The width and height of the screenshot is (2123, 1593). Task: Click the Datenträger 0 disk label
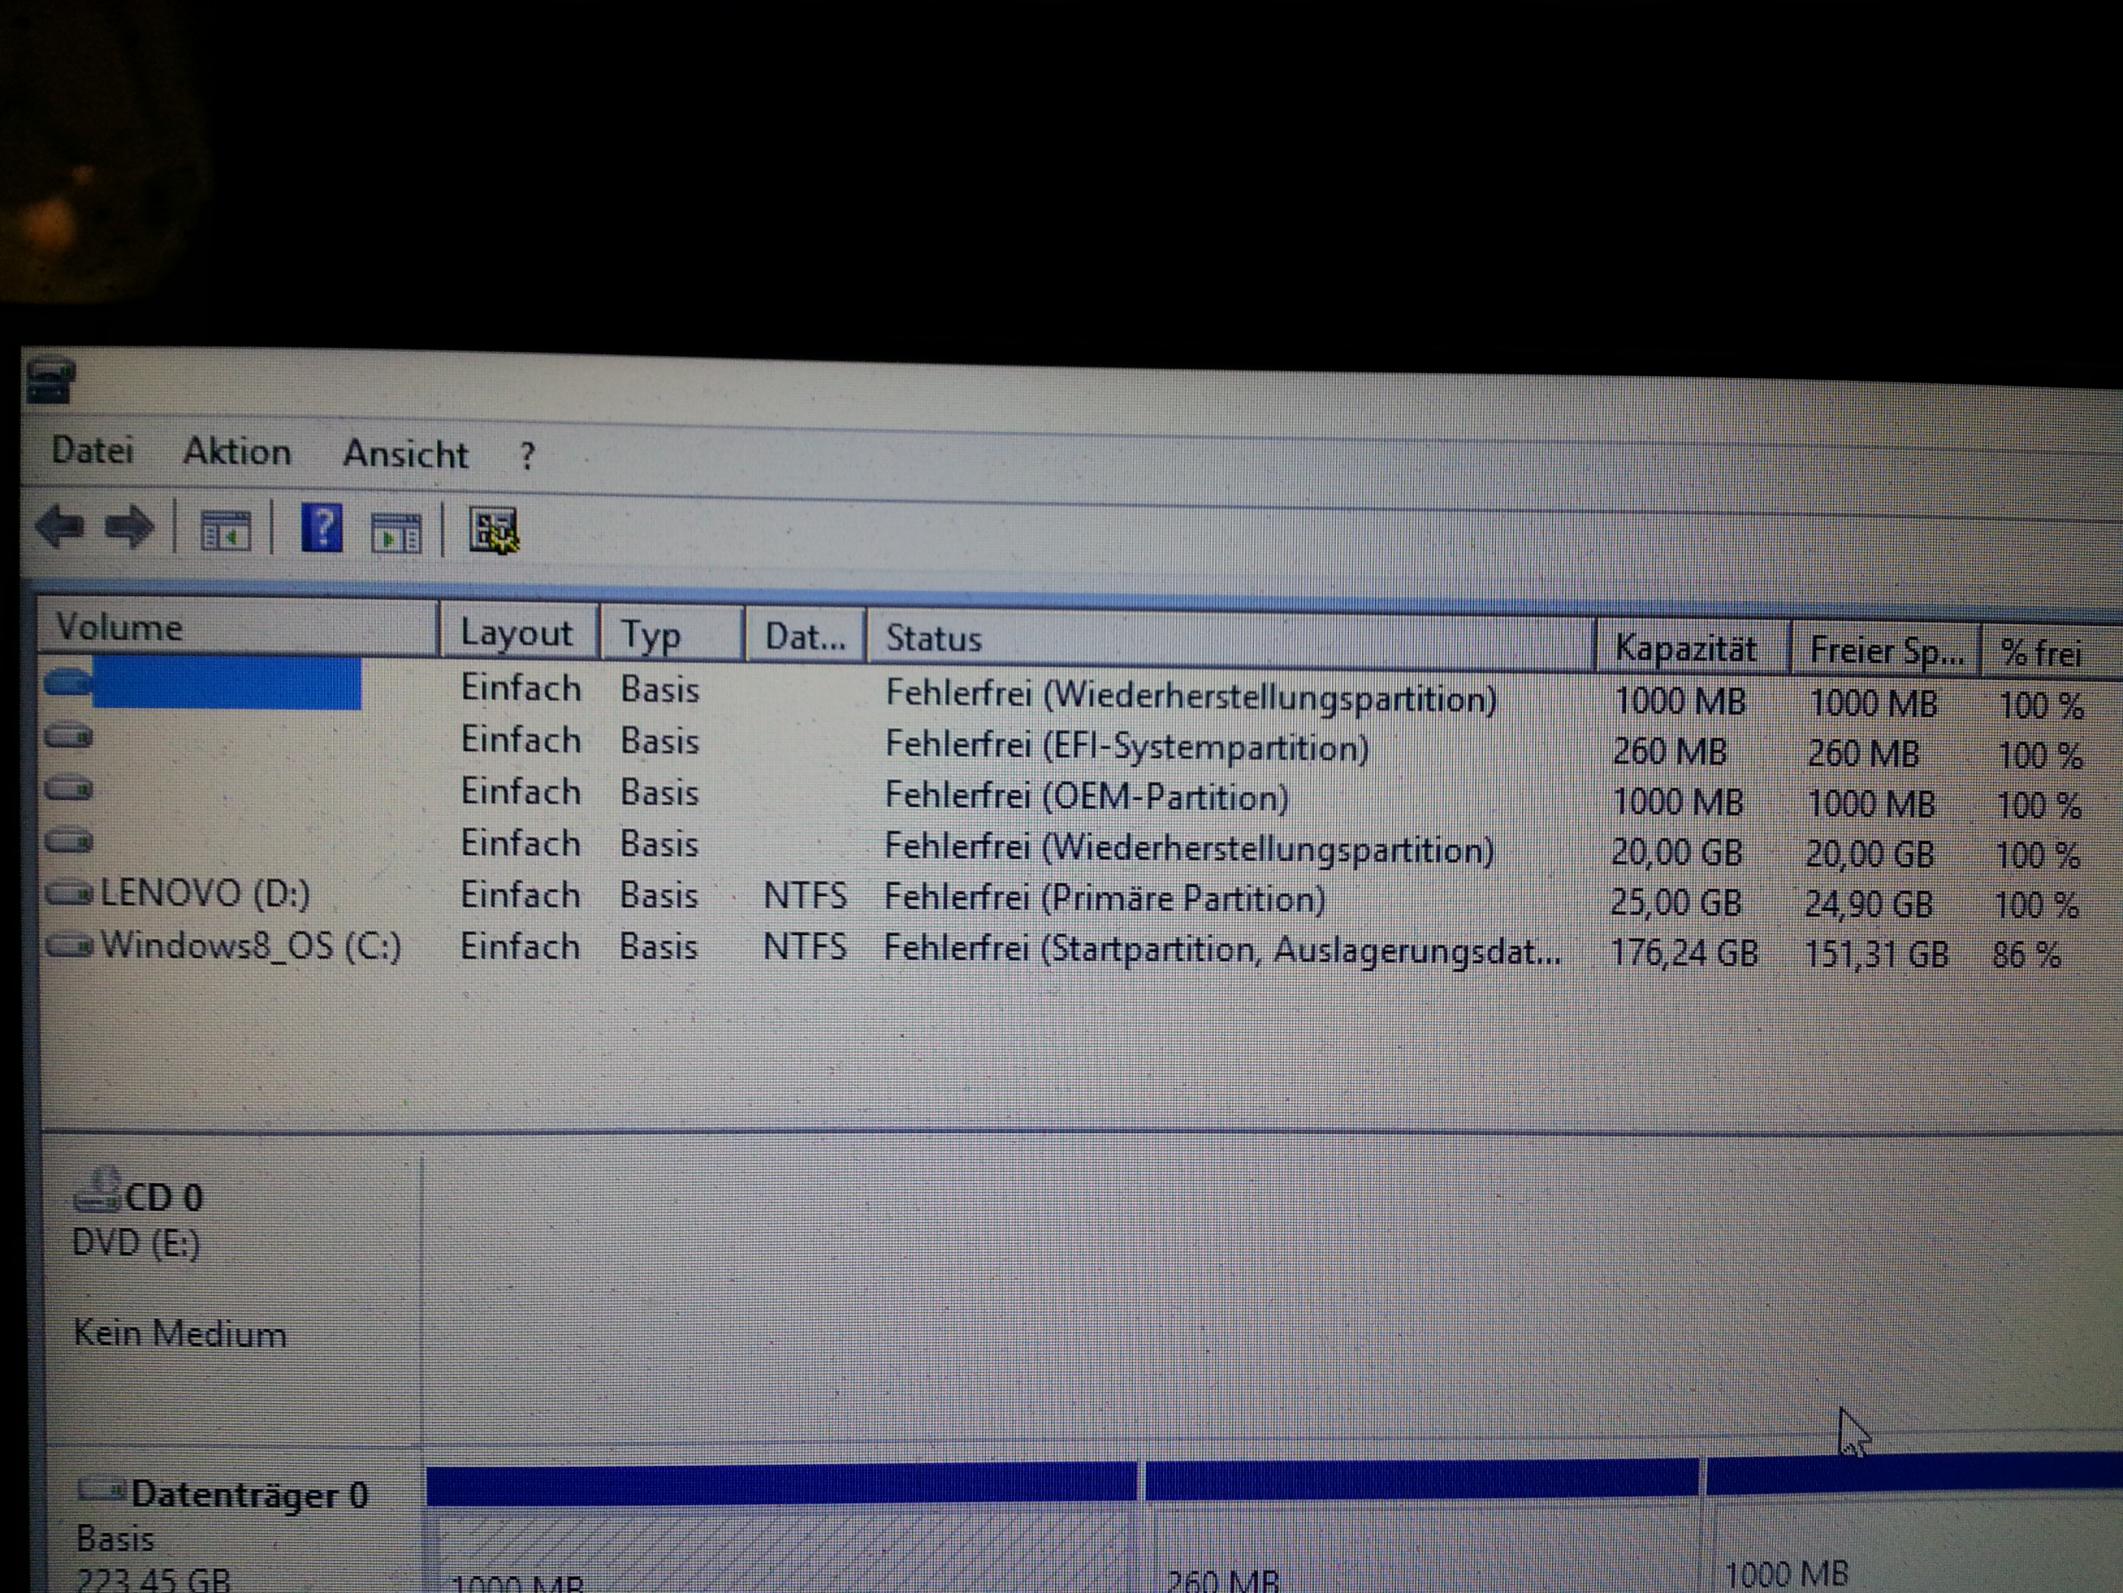248,1495
